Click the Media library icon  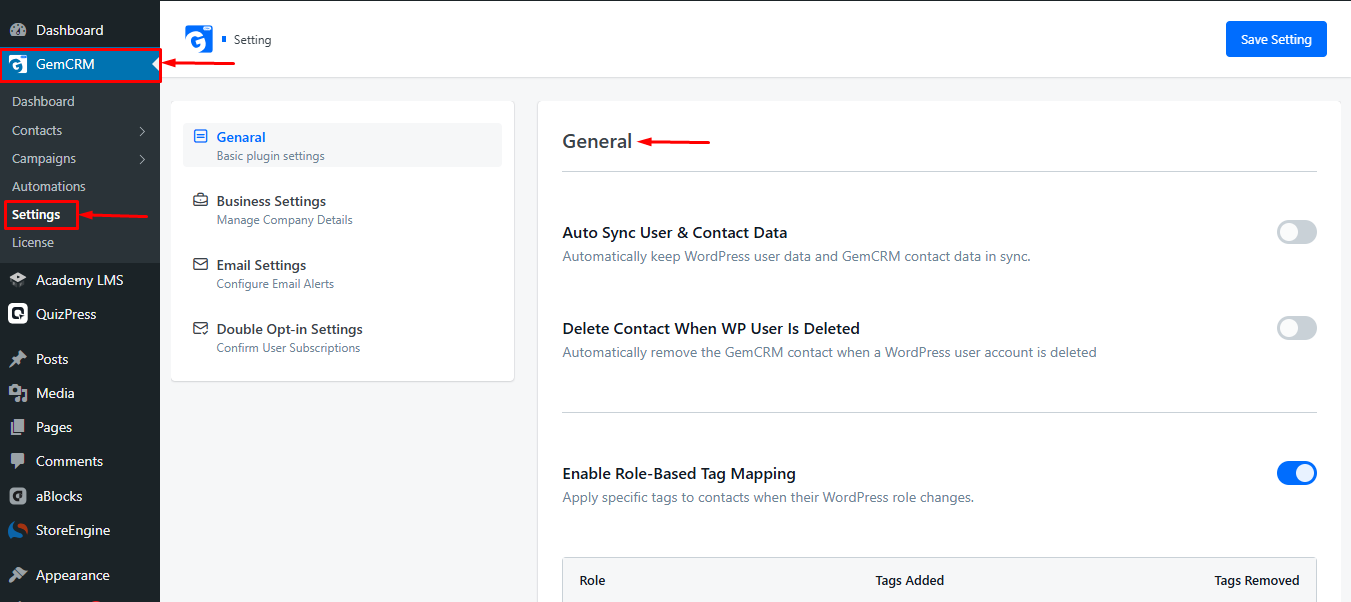point(18,393)
